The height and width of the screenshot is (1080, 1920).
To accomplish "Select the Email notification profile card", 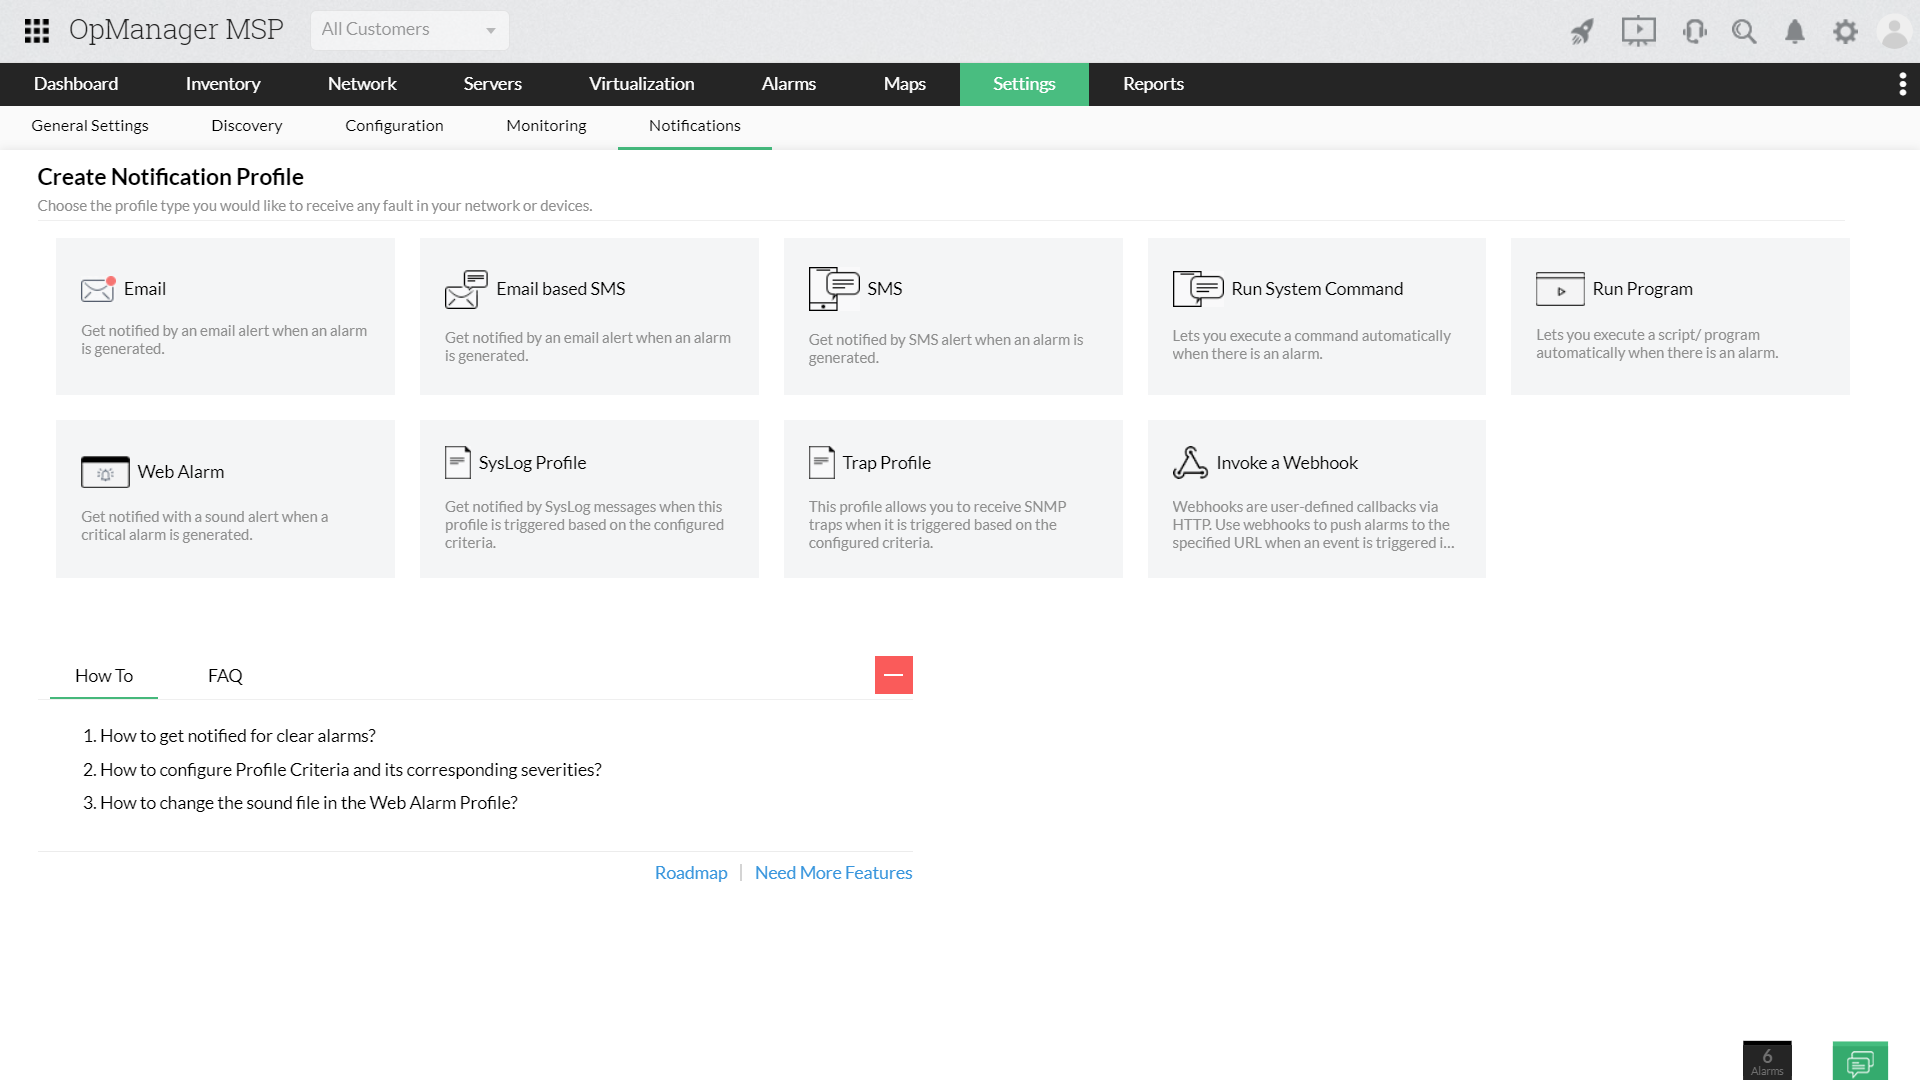I will click(x=225, y=316).
